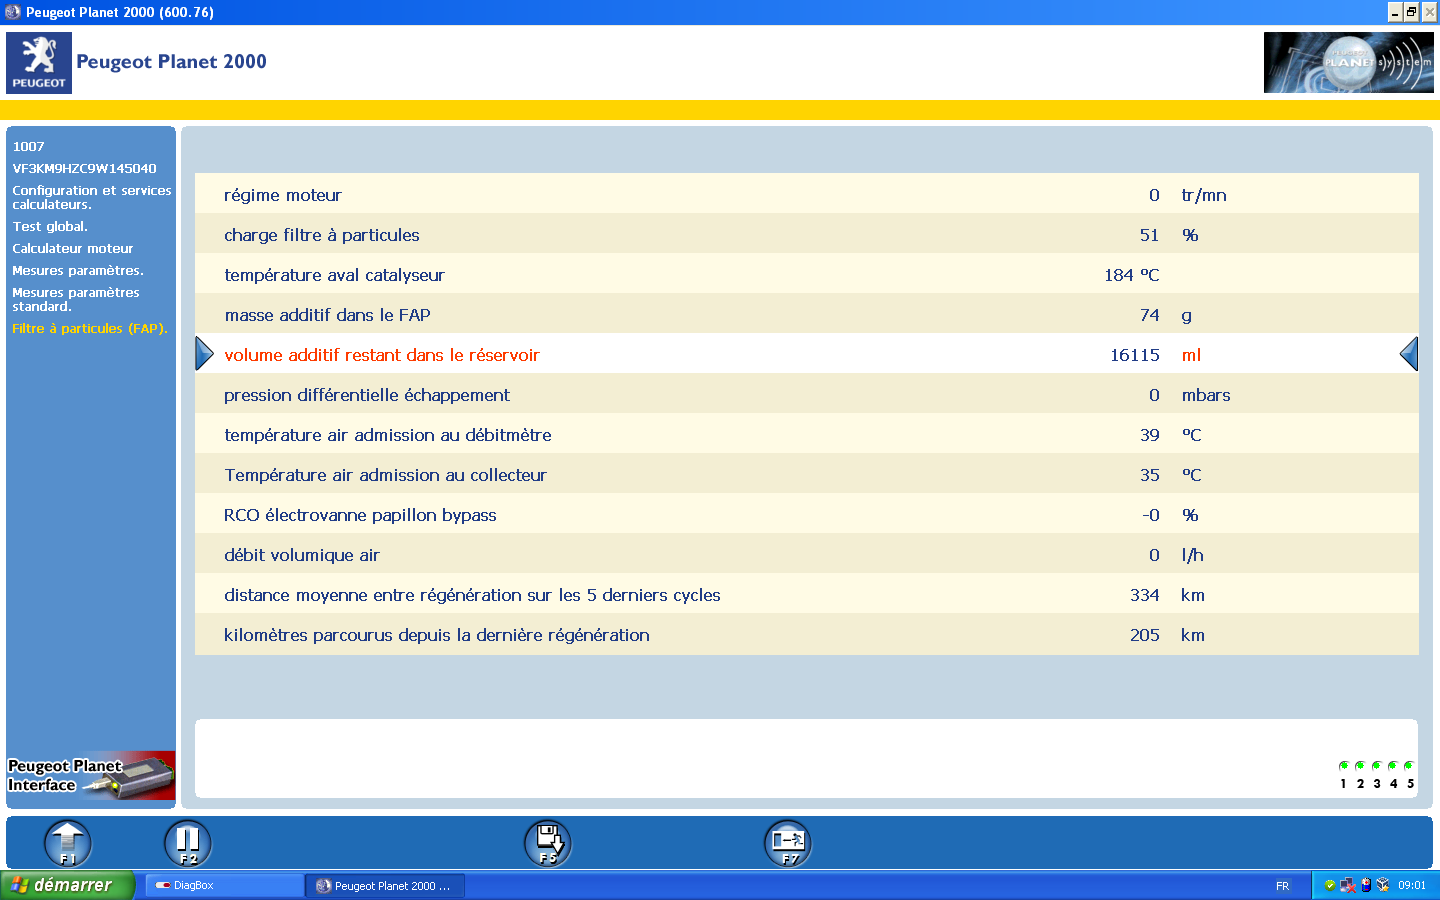Screen dimensions: 1440x900
Task: Exit via the F7 exit icon
Action: click(788, 843)
